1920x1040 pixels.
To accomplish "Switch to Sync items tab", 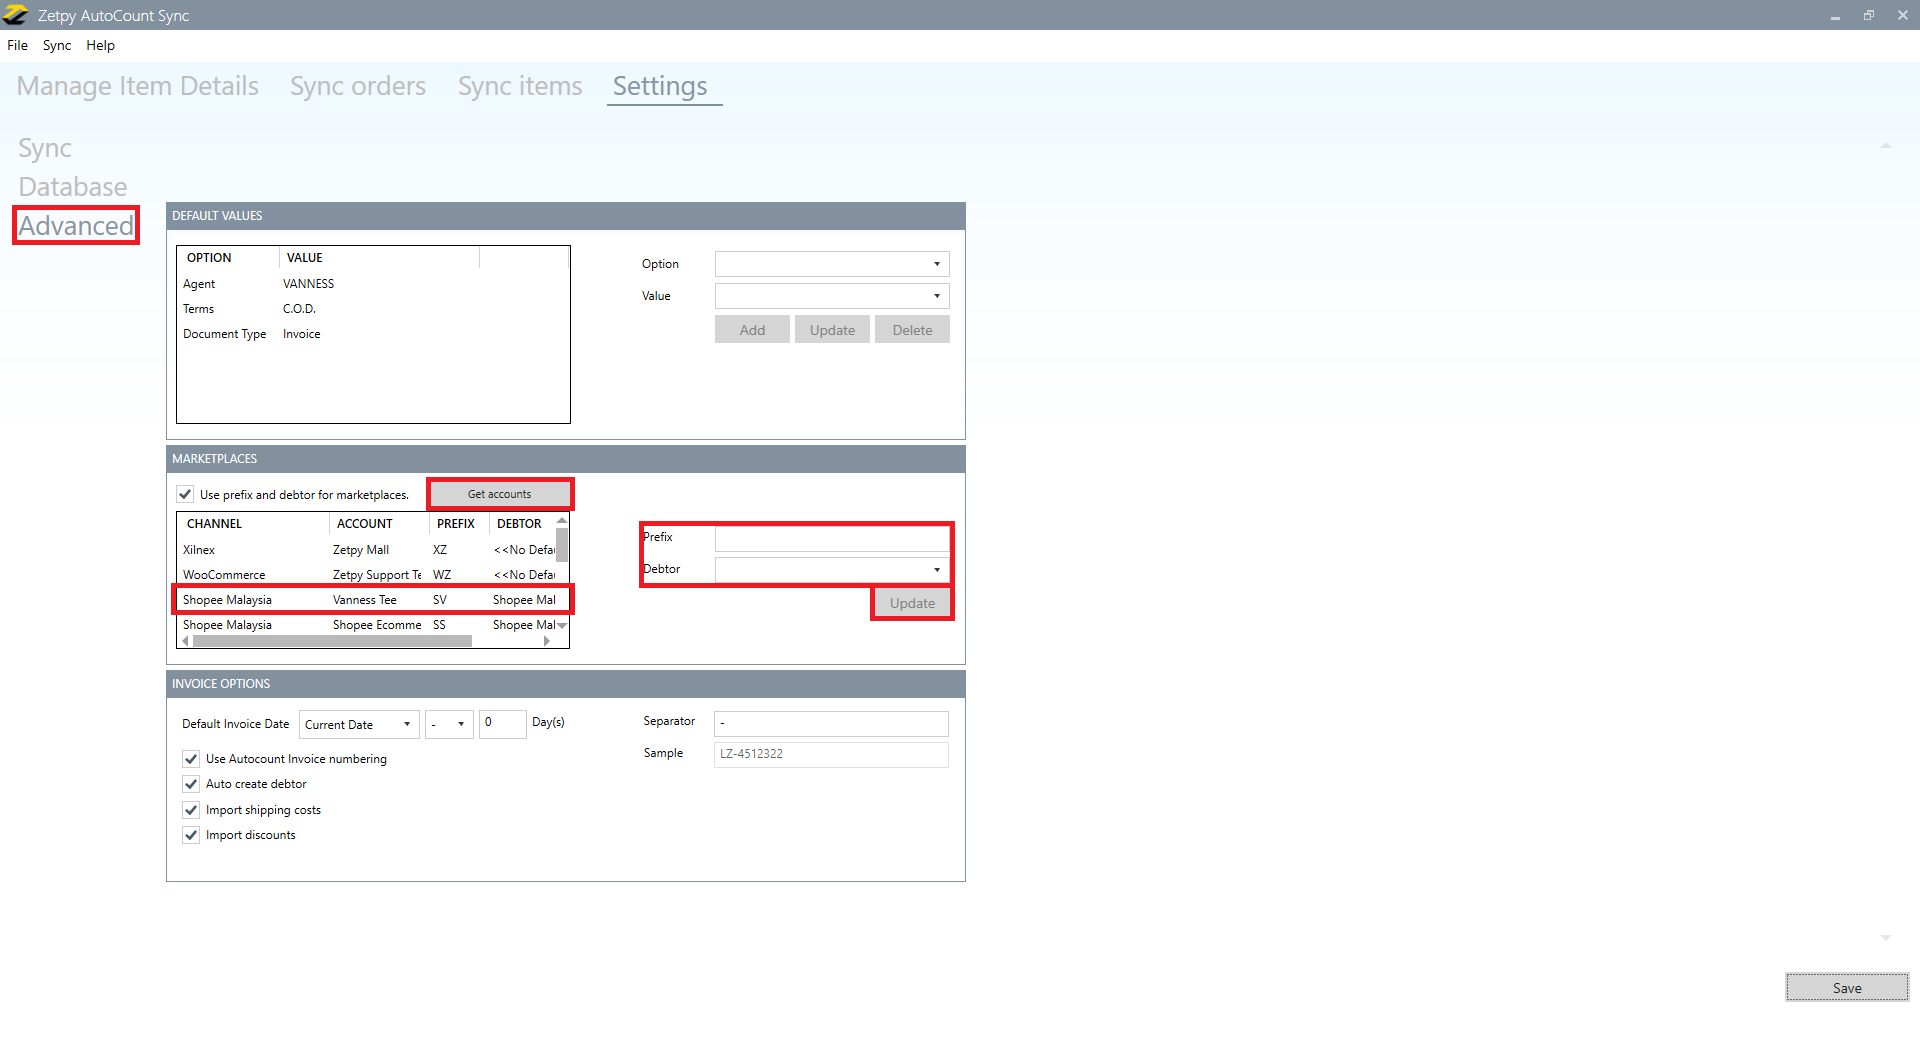I will (520, 86).
